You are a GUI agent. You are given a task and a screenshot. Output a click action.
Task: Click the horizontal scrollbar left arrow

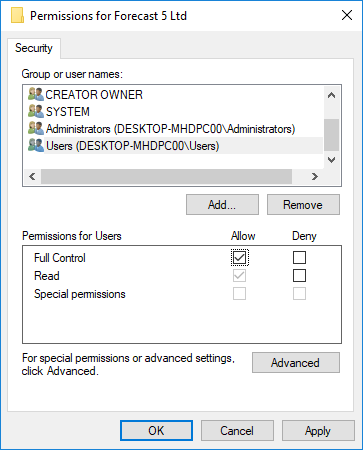point(32,176)
